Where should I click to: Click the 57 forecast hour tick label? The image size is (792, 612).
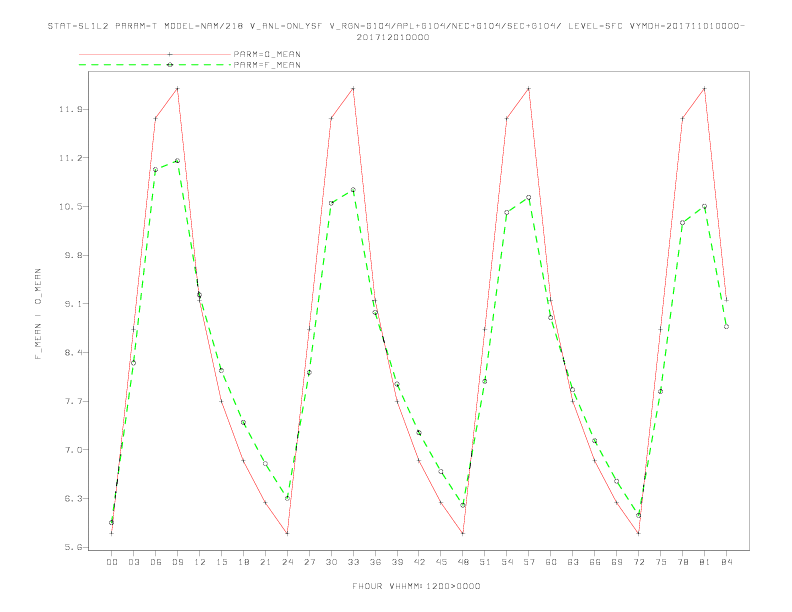tap(529, 562)
